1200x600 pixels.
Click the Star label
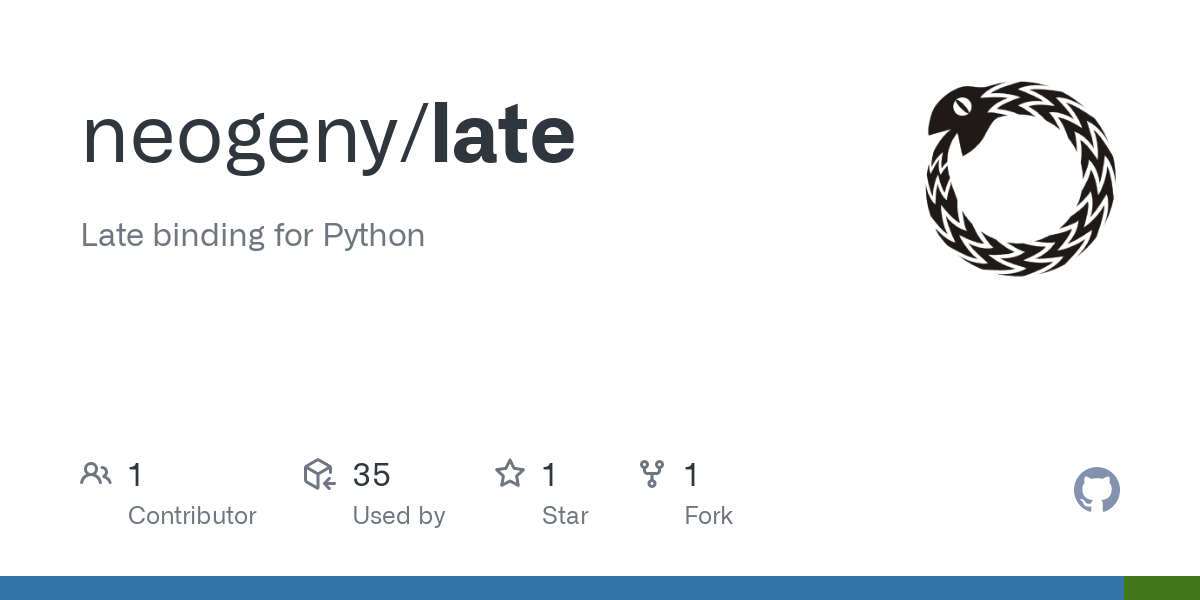pos(565,516)
